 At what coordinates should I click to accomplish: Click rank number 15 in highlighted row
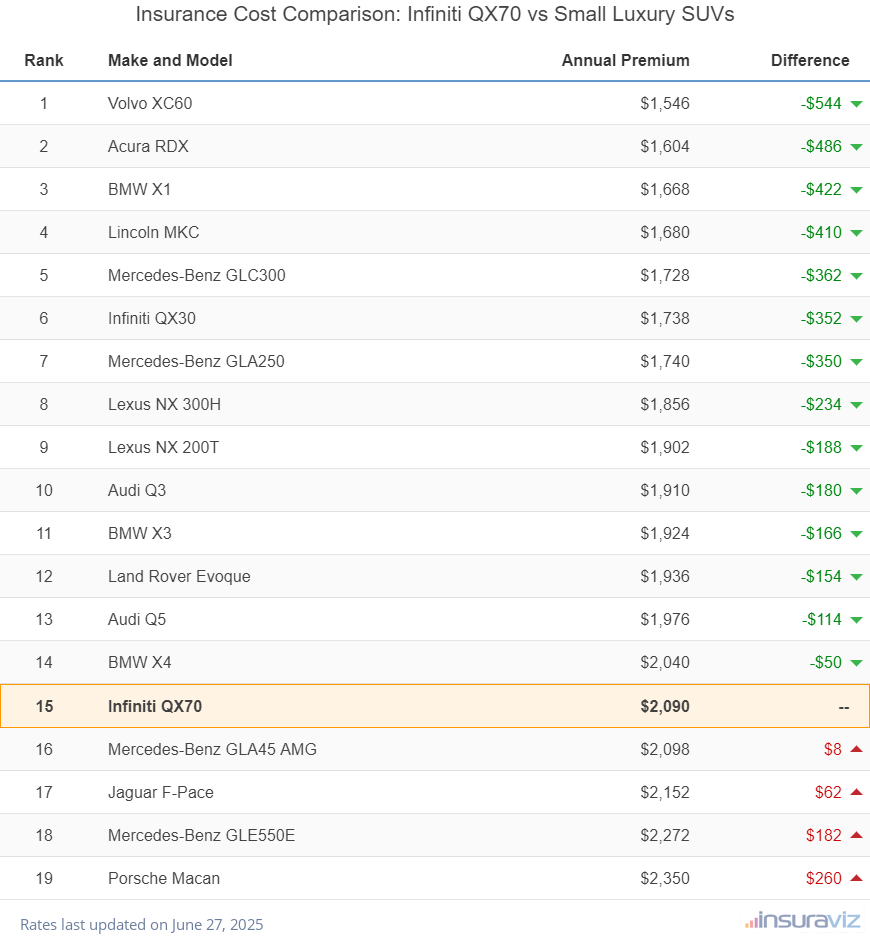[44, 706]
